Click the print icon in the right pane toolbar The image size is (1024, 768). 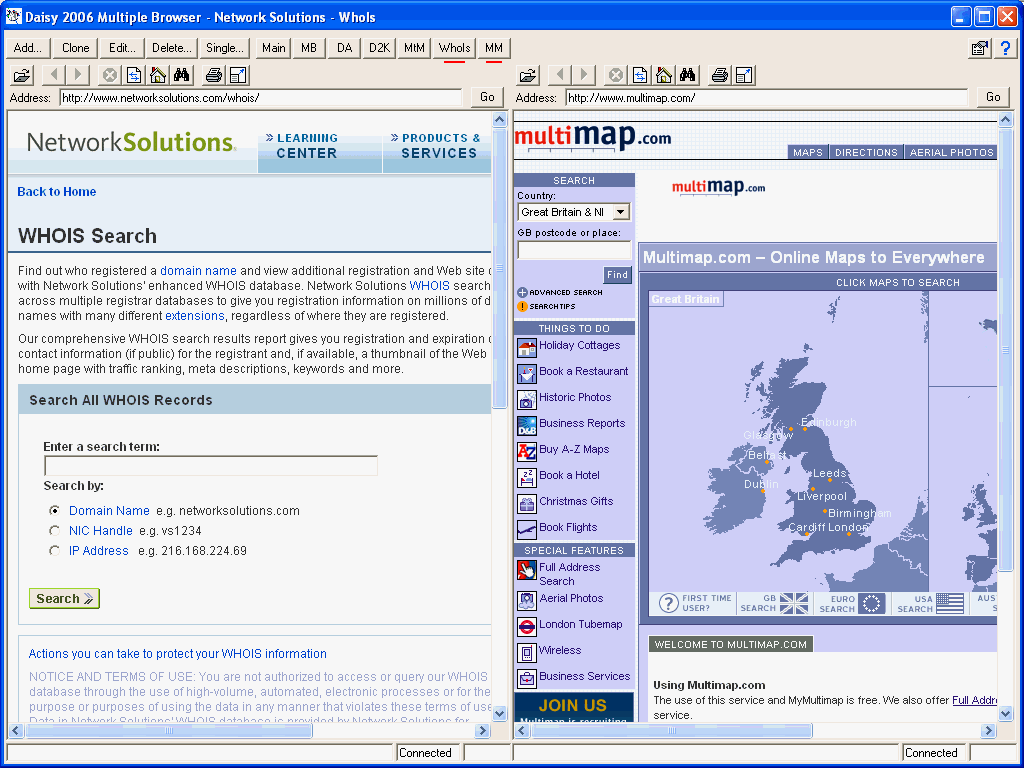pyautogui.click(x=719, y=75)
